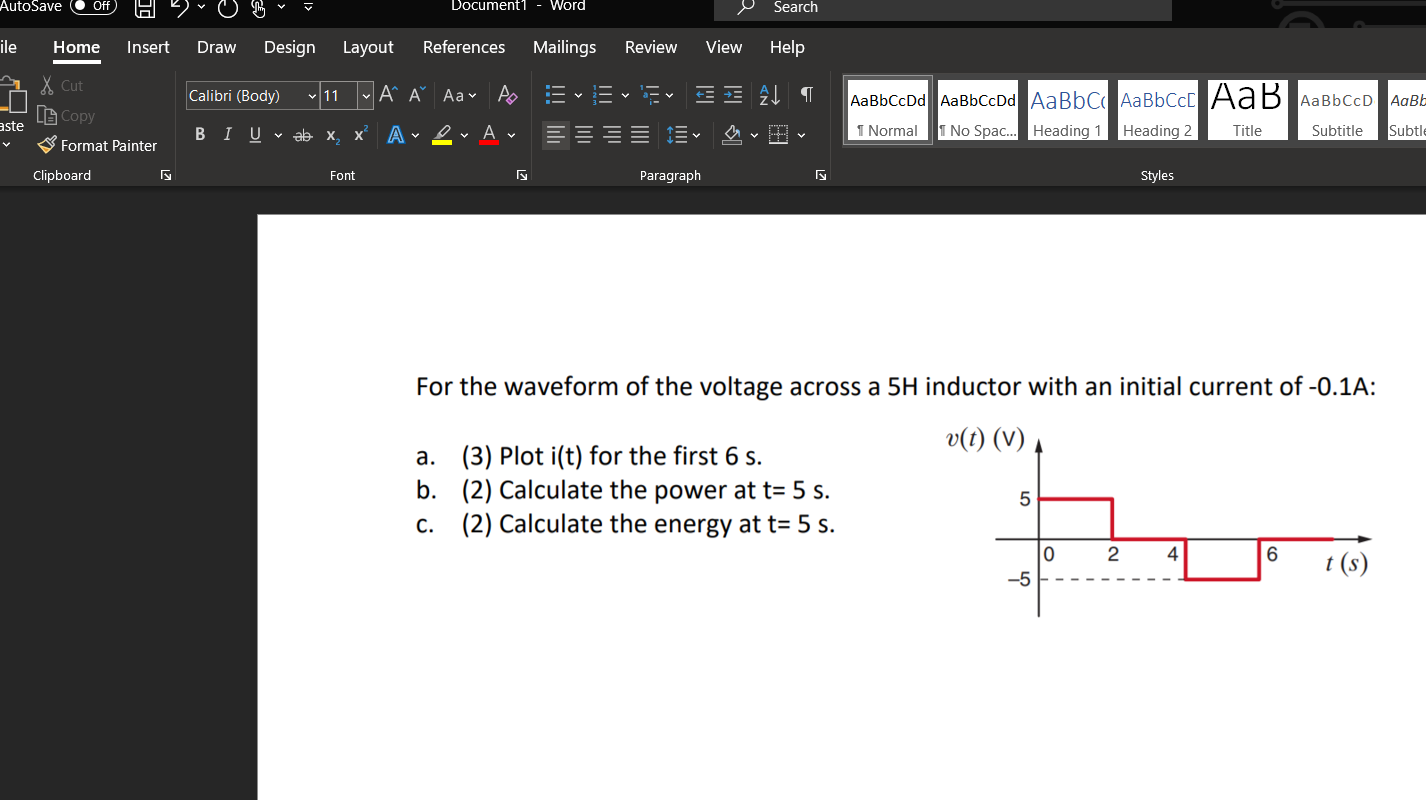The height and width of the screenshot is (800, 1426).
Task: Toggle subscript formatting
Action: (x=331, y=136)
